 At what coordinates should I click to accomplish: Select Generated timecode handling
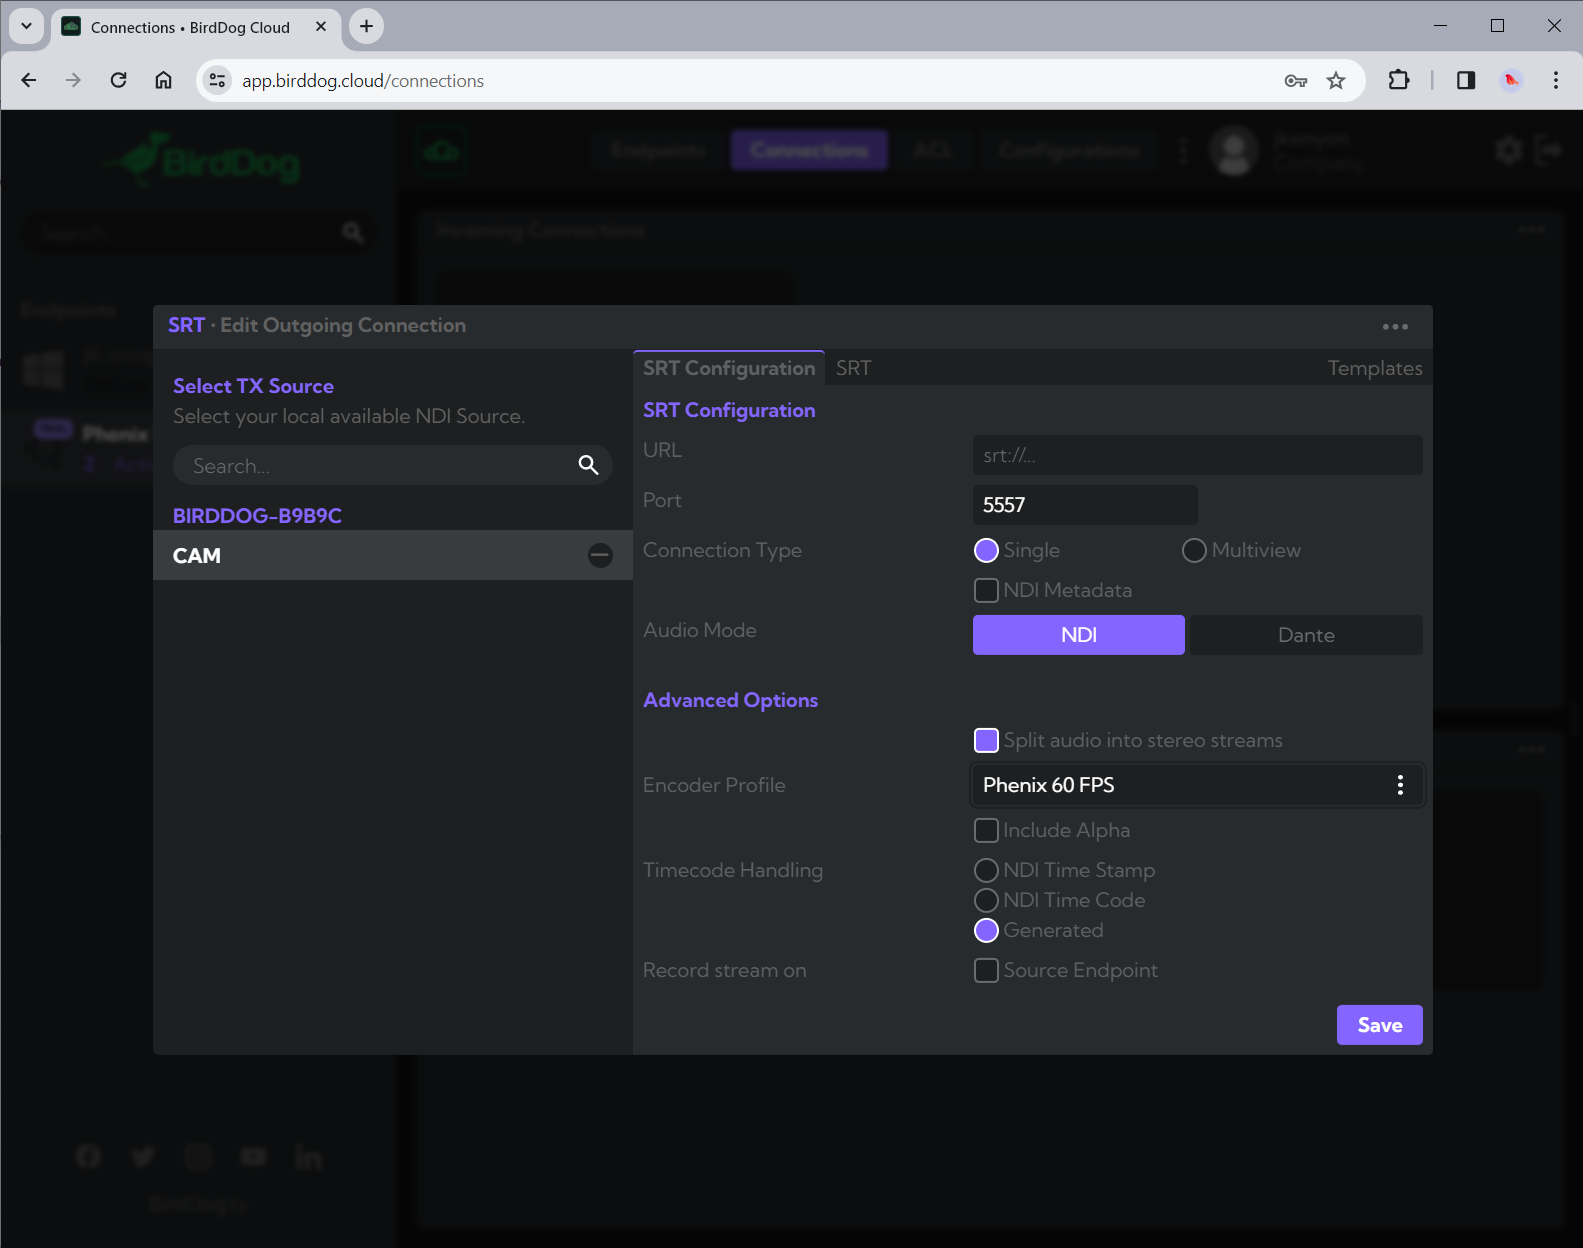click(986, 930)
